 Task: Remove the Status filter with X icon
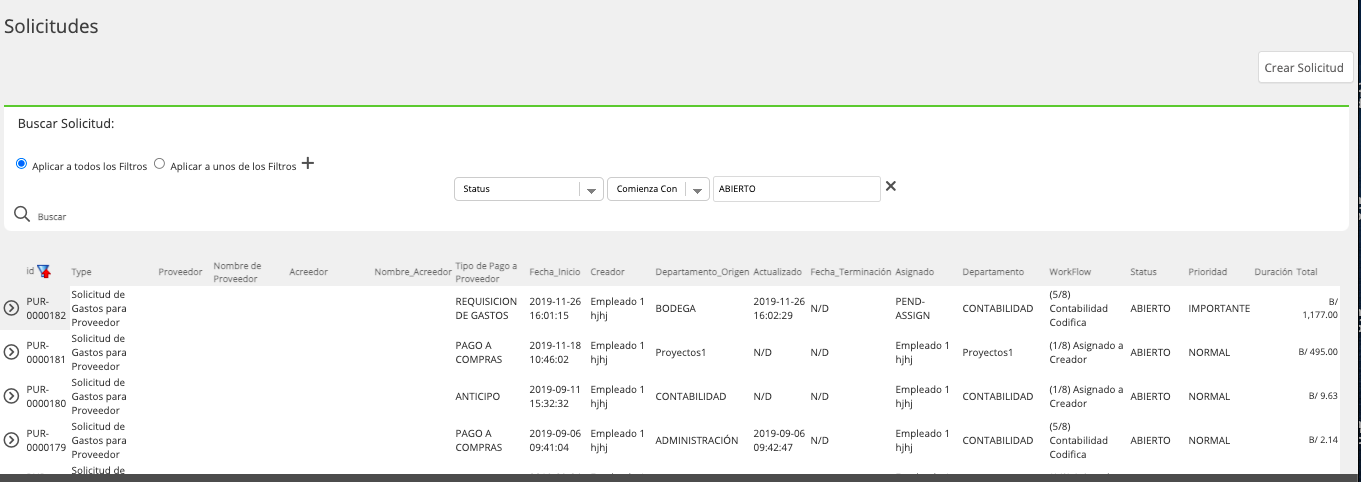[x=891, y=186]
